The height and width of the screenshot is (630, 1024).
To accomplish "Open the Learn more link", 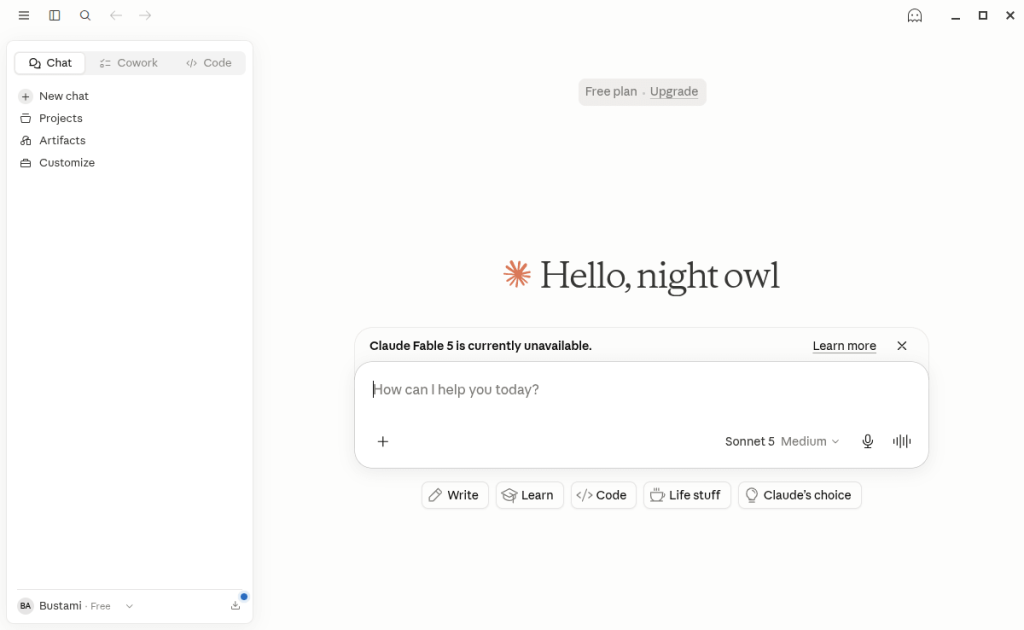I will 844,346.
